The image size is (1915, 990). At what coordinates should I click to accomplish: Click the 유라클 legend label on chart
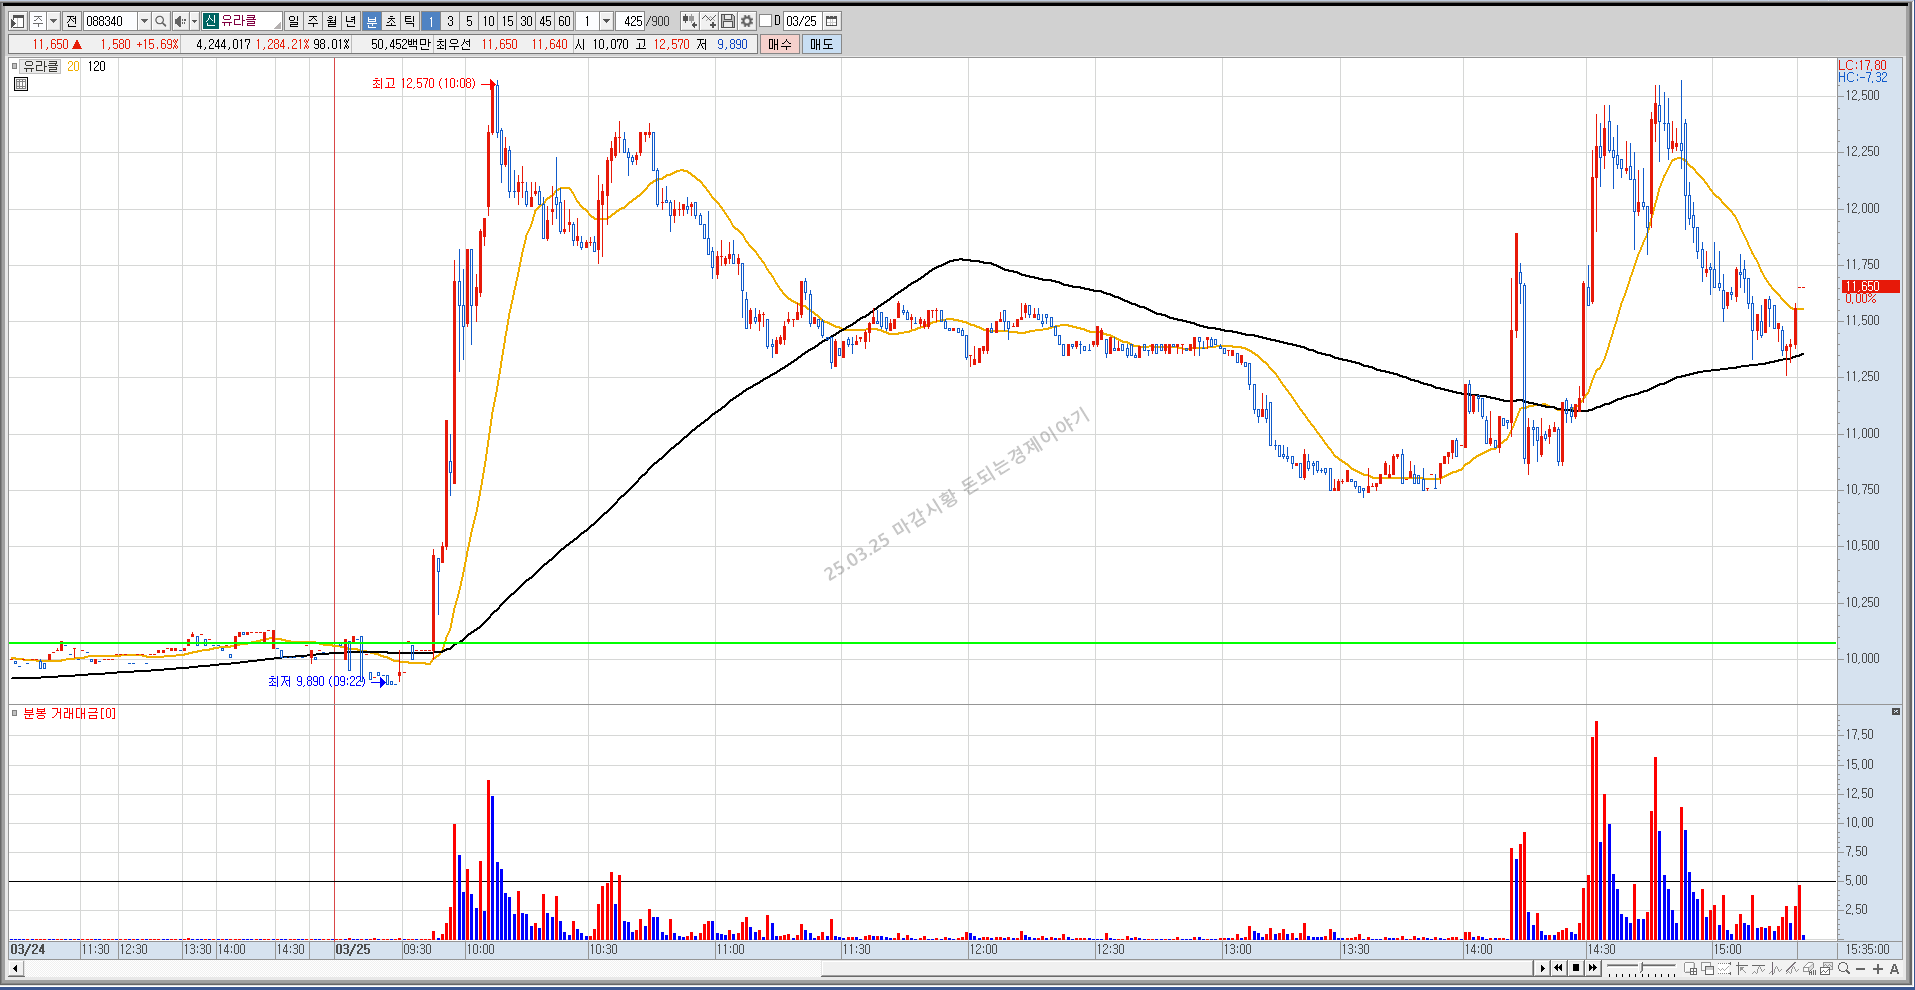pyautogui.click(x=41, y=66)
